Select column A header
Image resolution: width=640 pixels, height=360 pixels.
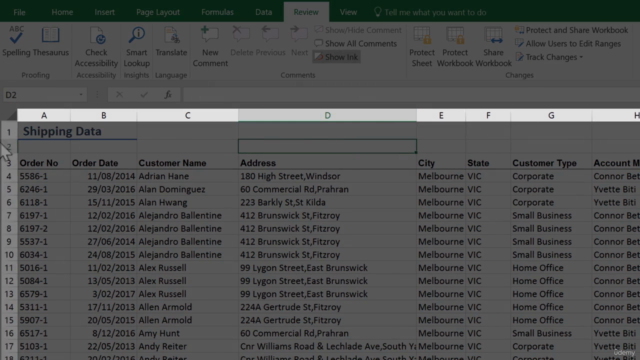click(44, 115)
